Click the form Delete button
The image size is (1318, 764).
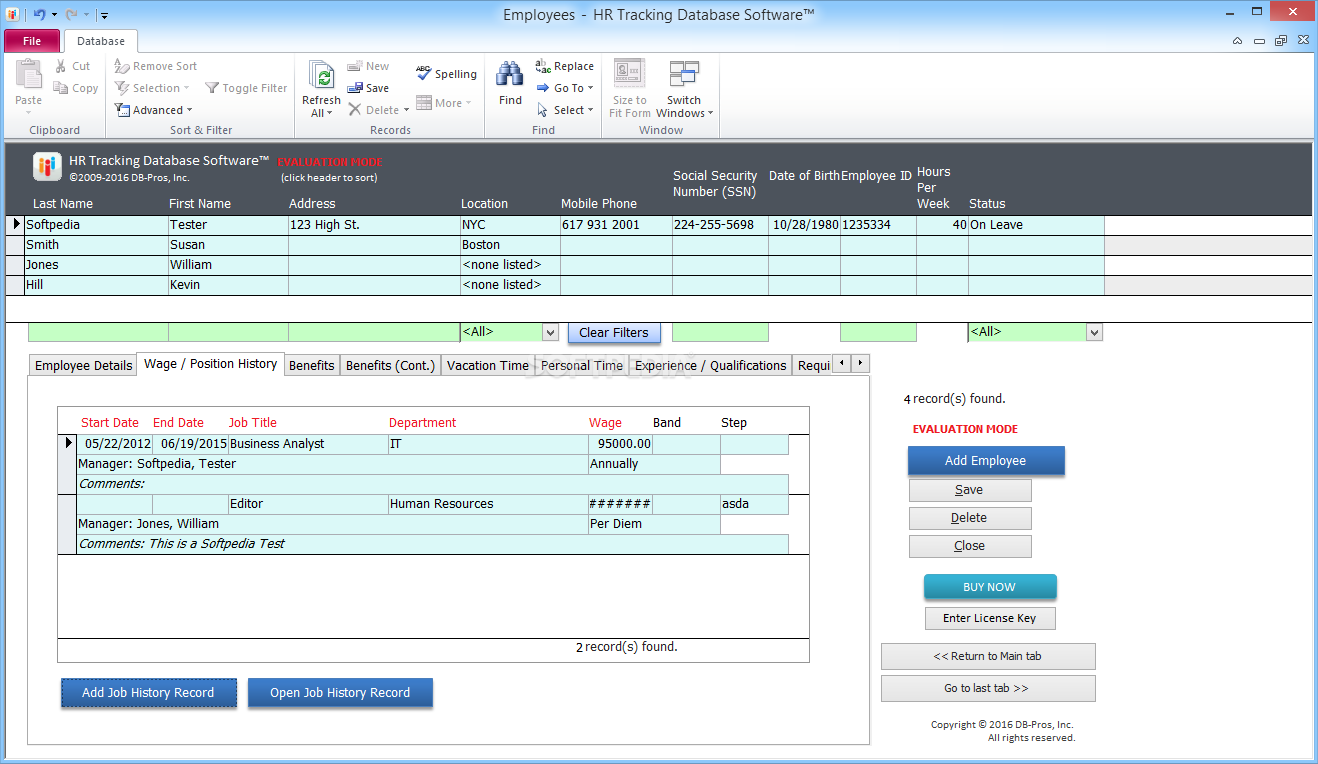[970, 518]
